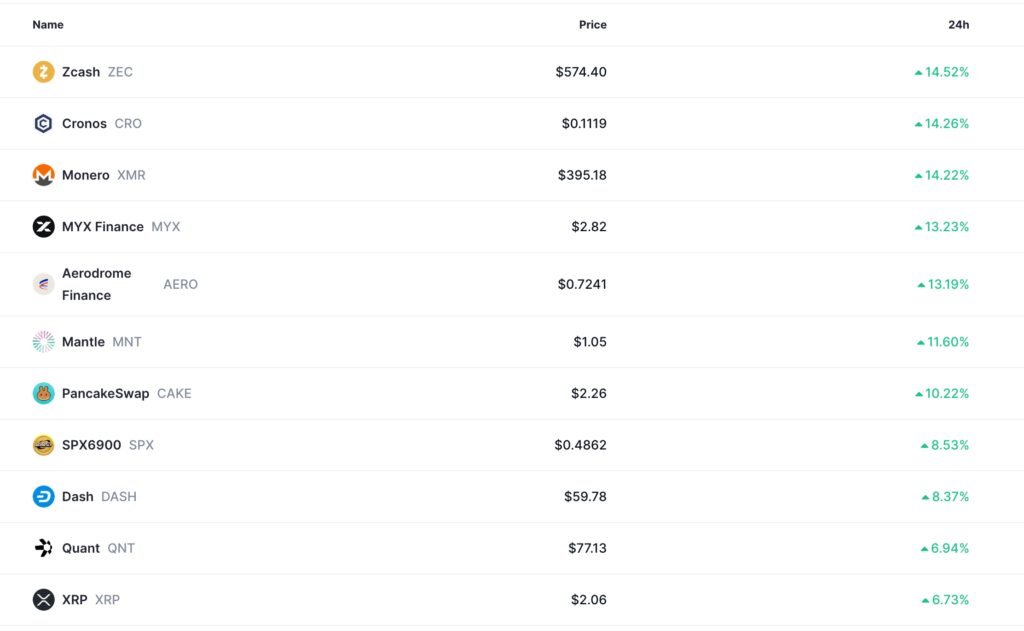Click the Cronos 14.26% change value
Screen dimensions: 1024x631
(x=946, y=124)
